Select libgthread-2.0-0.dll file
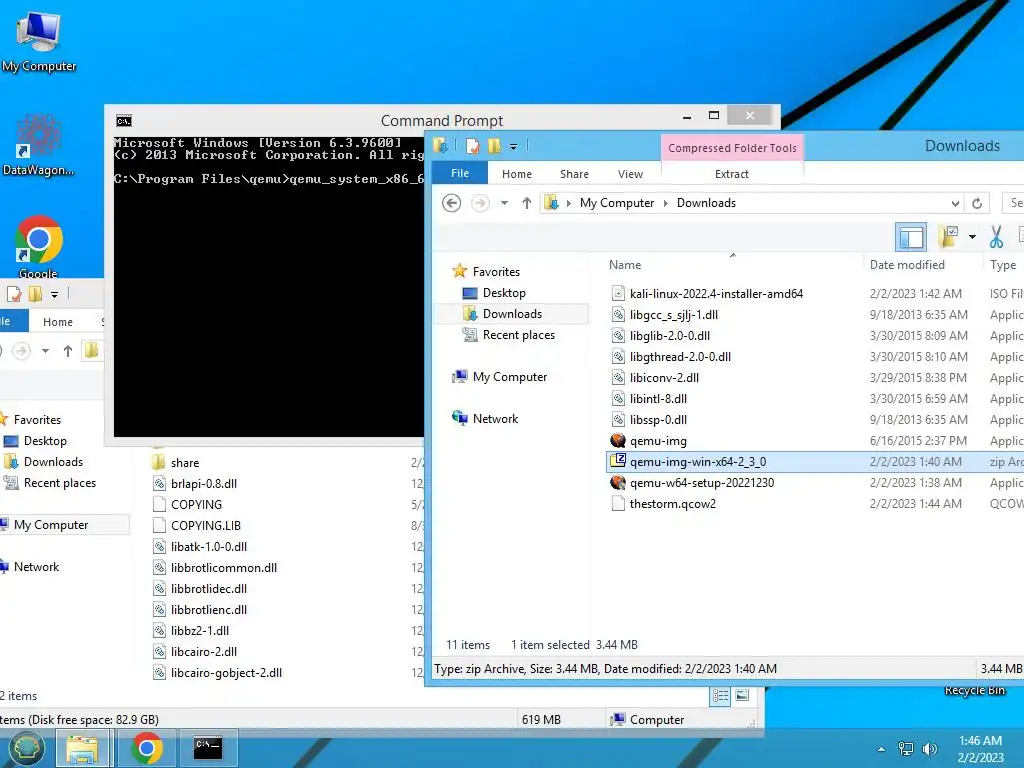 click(680, 357)
